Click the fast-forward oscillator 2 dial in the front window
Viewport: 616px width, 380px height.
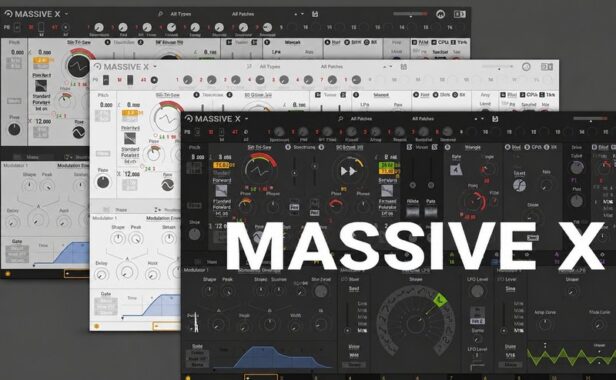point(348,171)
